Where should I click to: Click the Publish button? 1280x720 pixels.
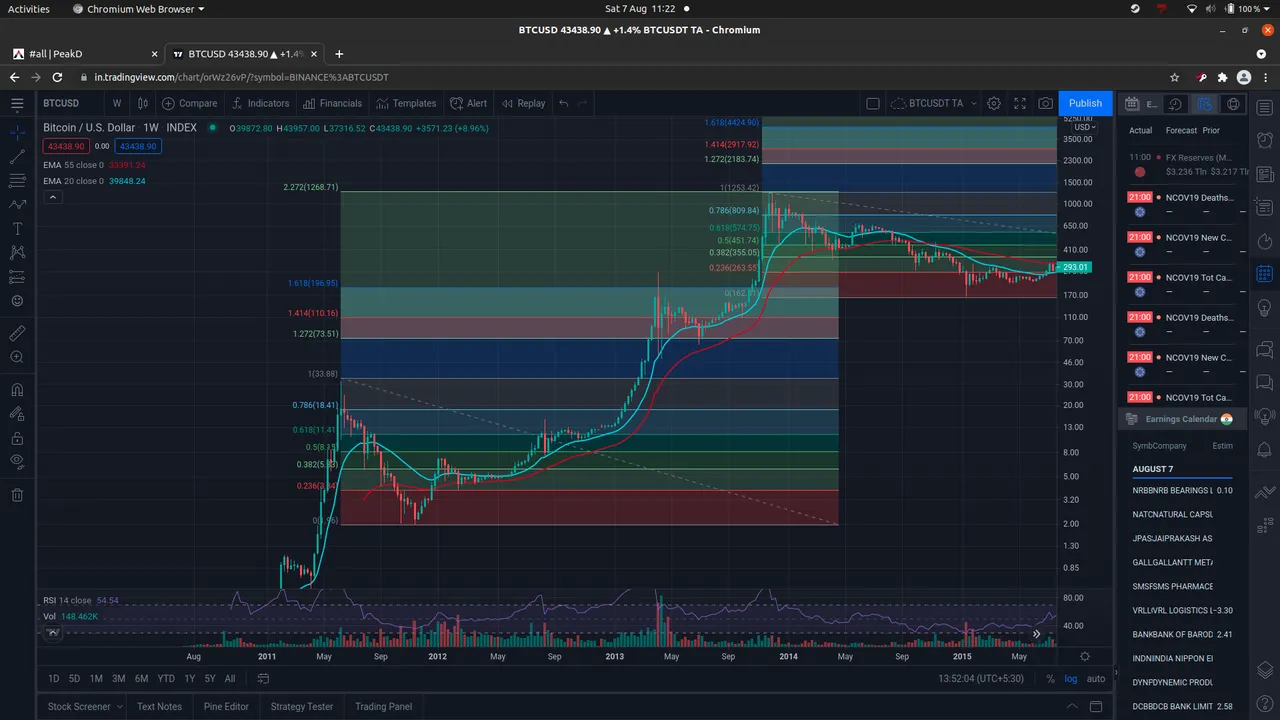[x=1085, y=103]
